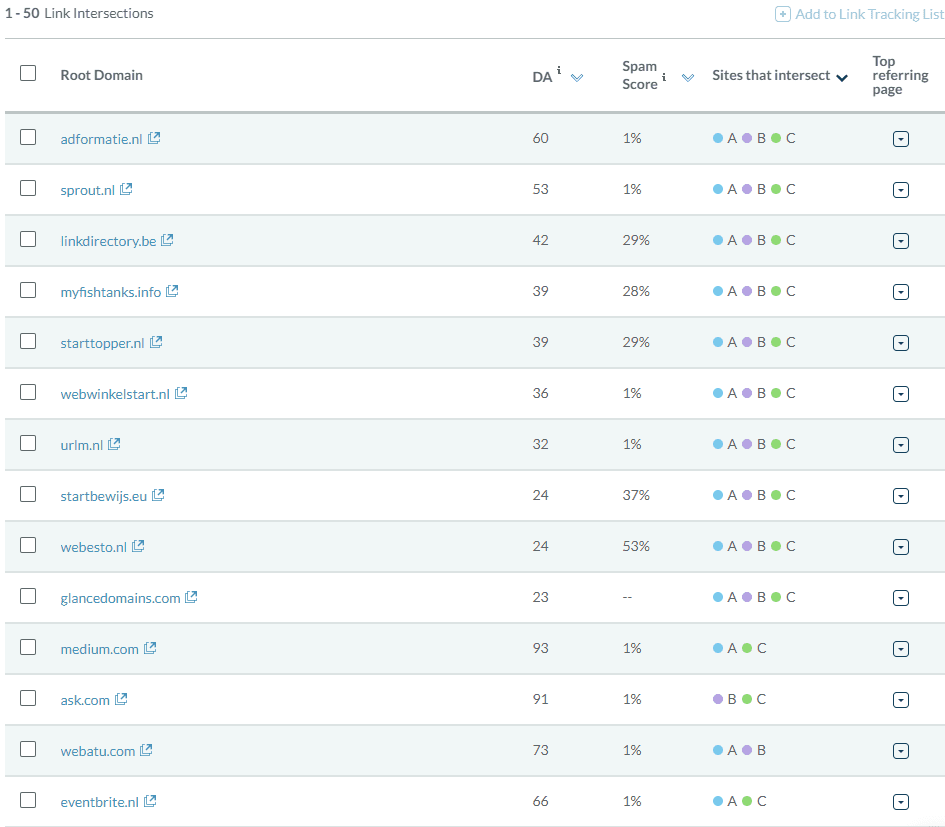Check the medium.com row checkbox
The image size is (945, 827).
(x=28, y=647)
